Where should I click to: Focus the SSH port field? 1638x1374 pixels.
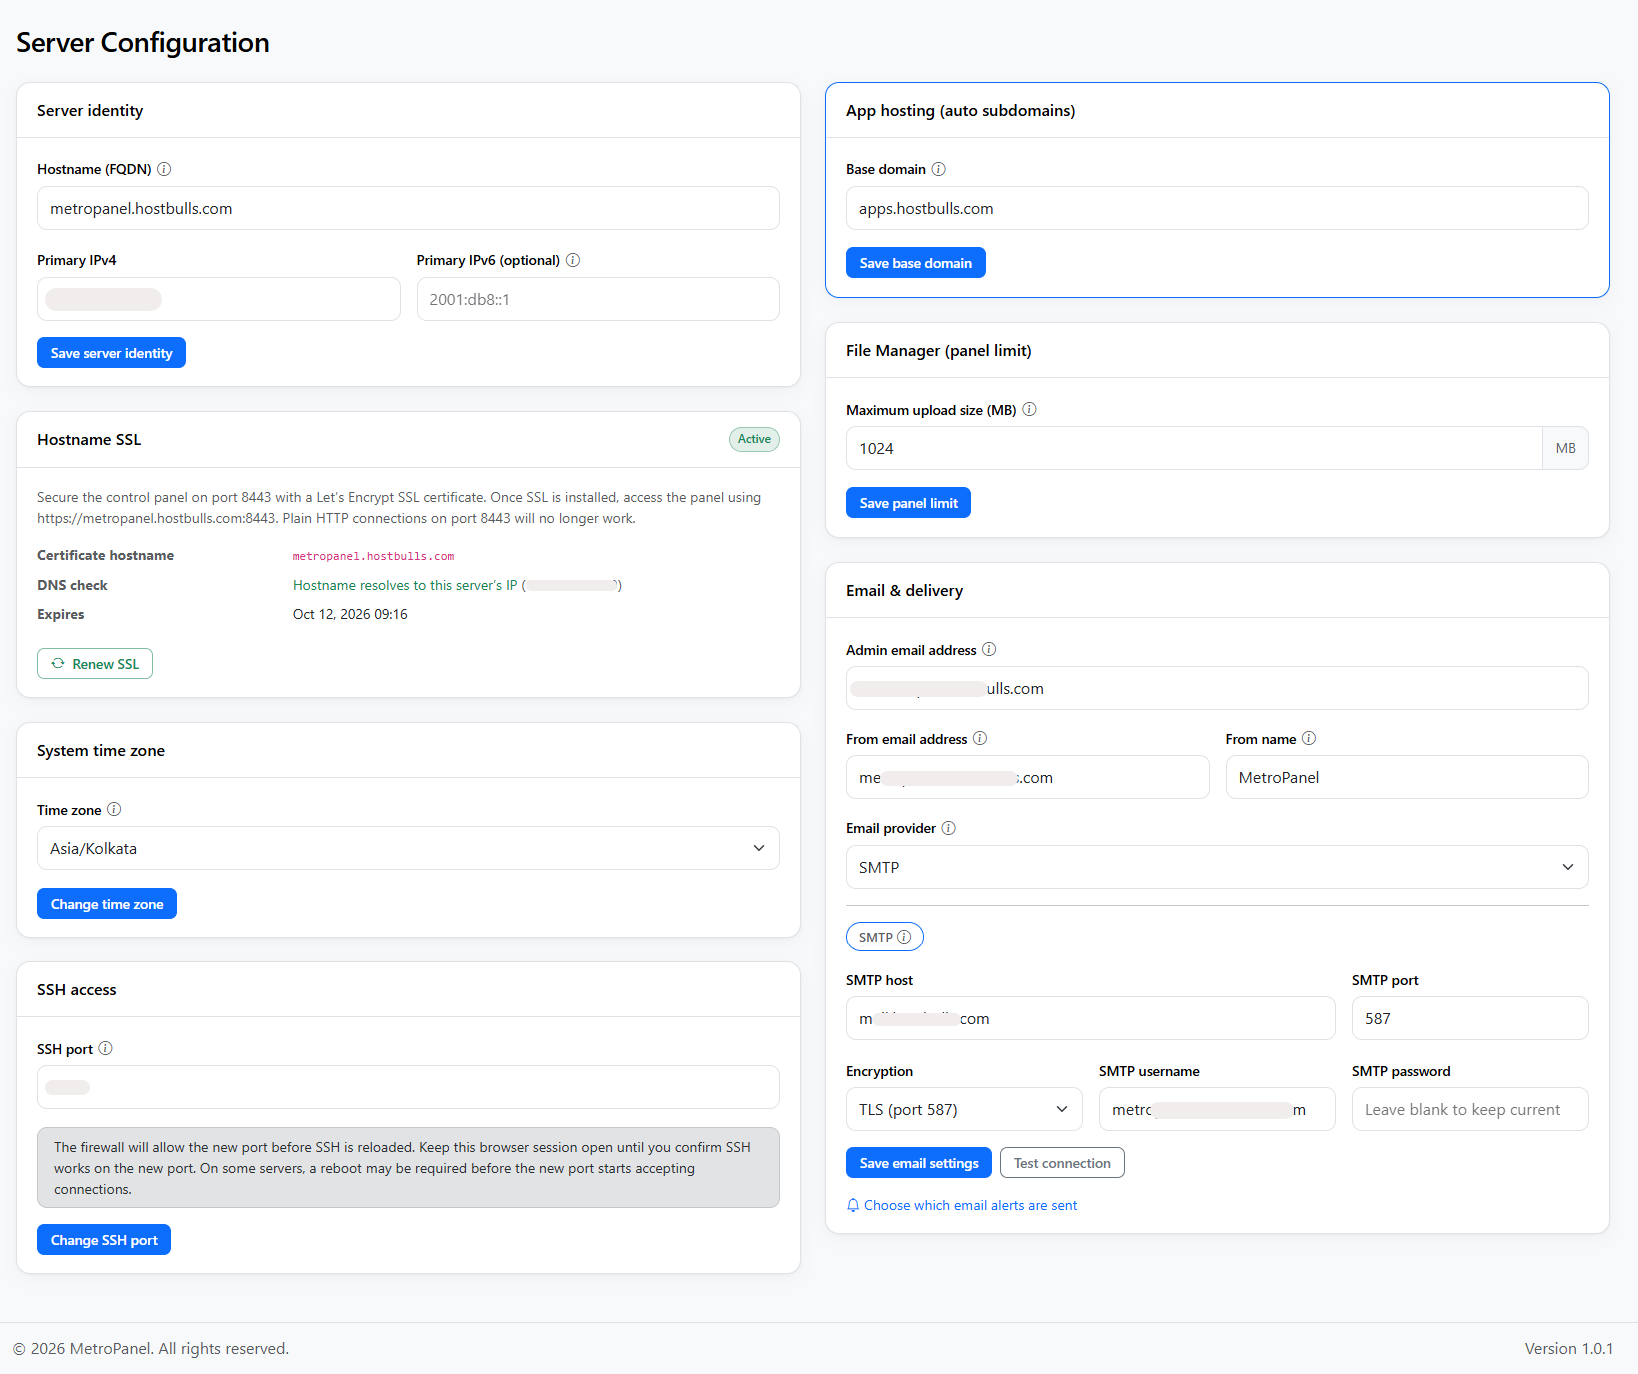click(x=408, y=1087)
